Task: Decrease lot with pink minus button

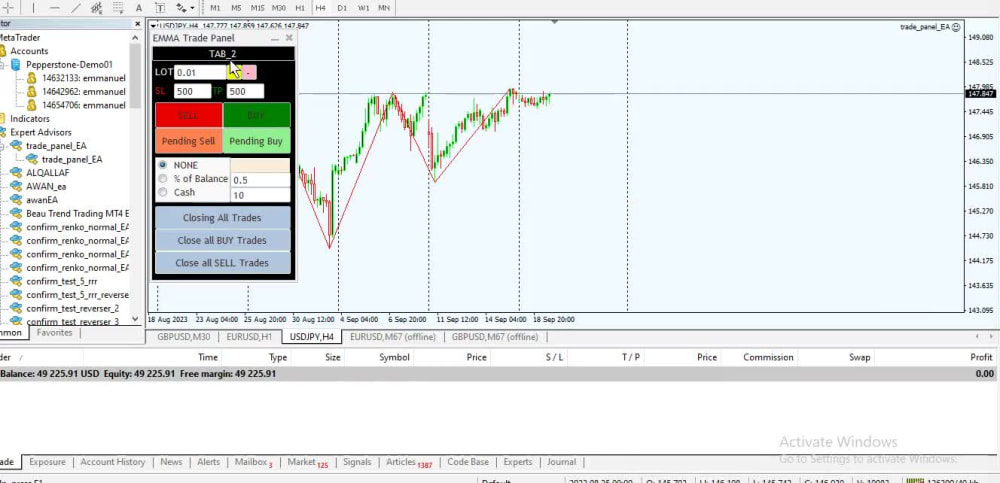Action: pos(248,73)
